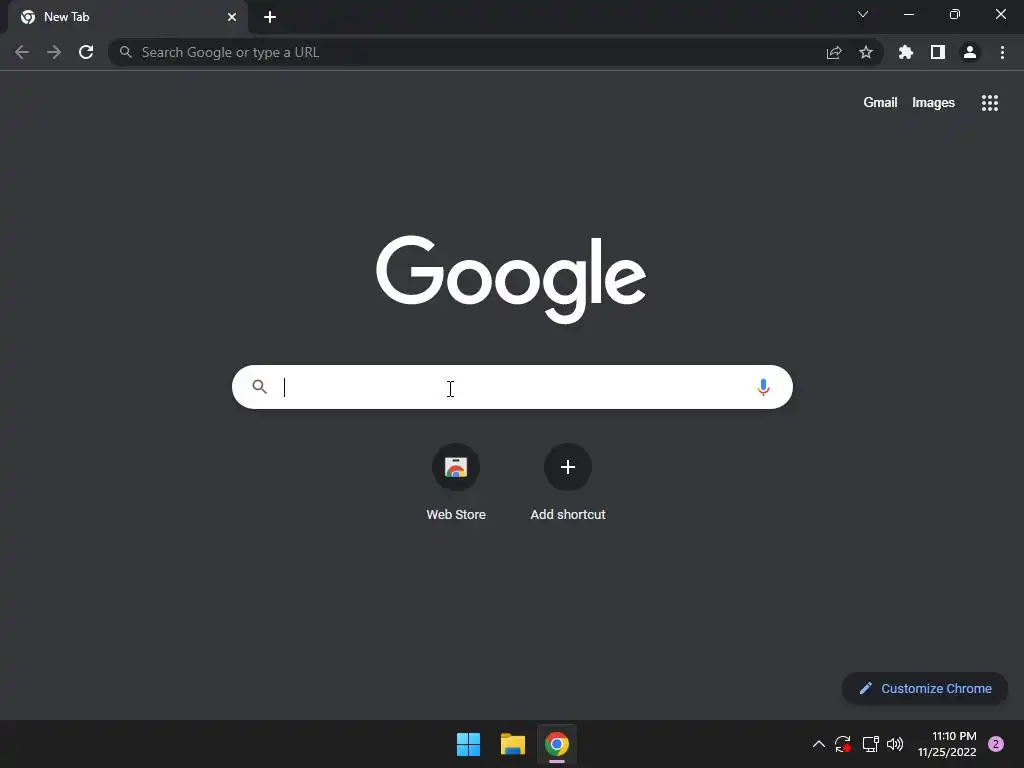Open the tab search dropdown chevron
Image resolution: width=1024 pixels, height=768 pixels.
pos(863,14)
